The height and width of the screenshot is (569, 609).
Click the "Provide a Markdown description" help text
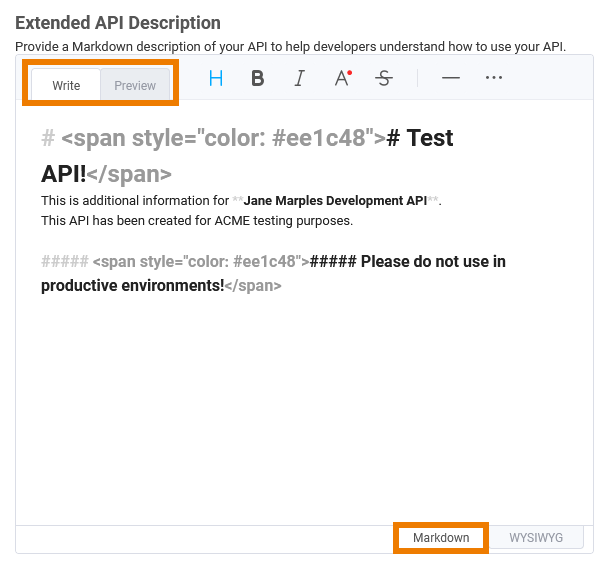pyautogui.click(x=290, y=46)
